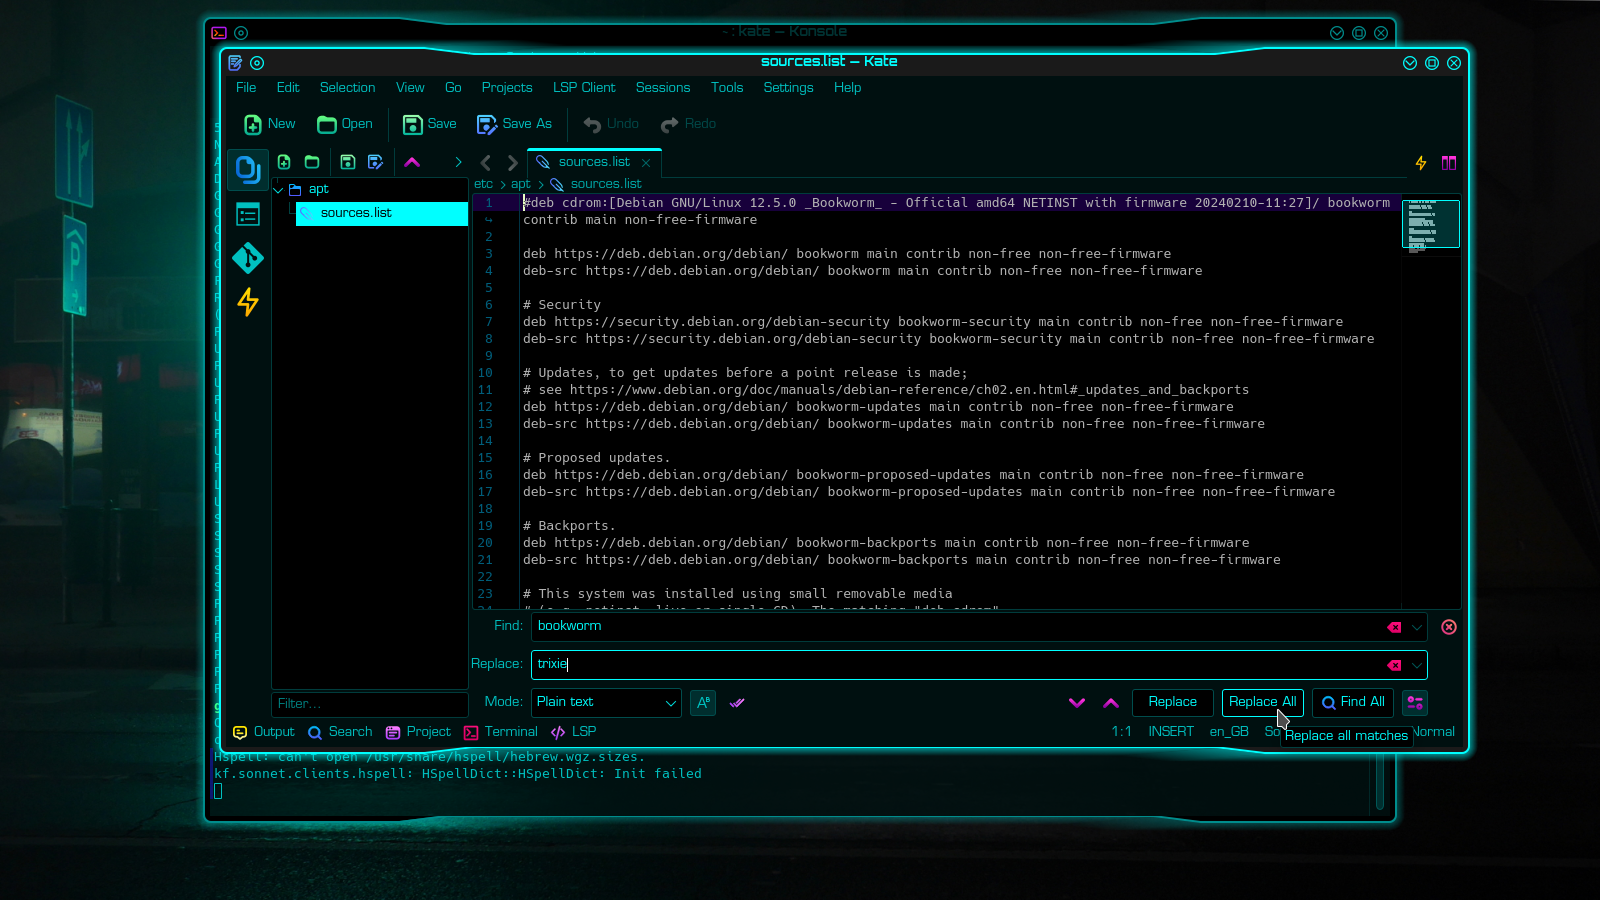
Task: Click the Konsole window titlebar icon
Action: [x=219, y=33]
